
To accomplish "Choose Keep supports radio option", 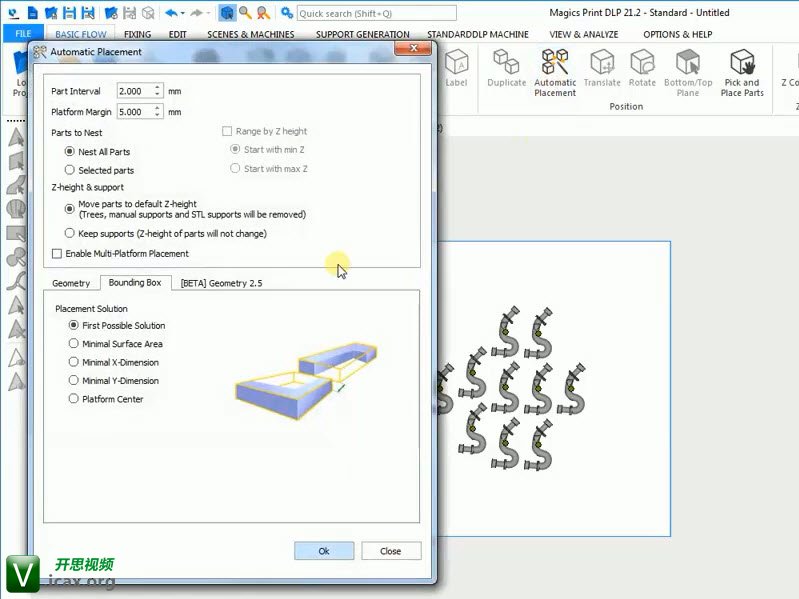I will (70, 233).
